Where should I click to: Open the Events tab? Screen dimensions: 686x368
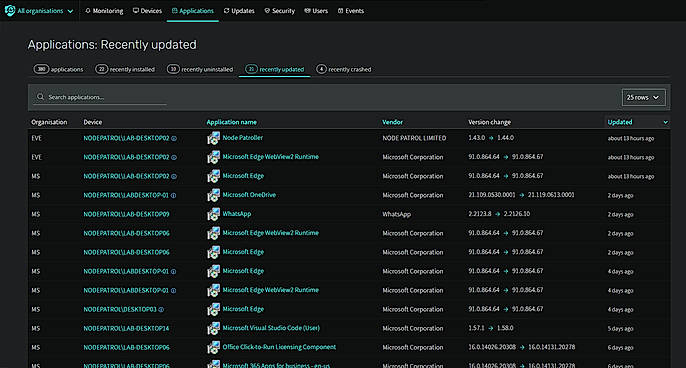coord(351,11)
